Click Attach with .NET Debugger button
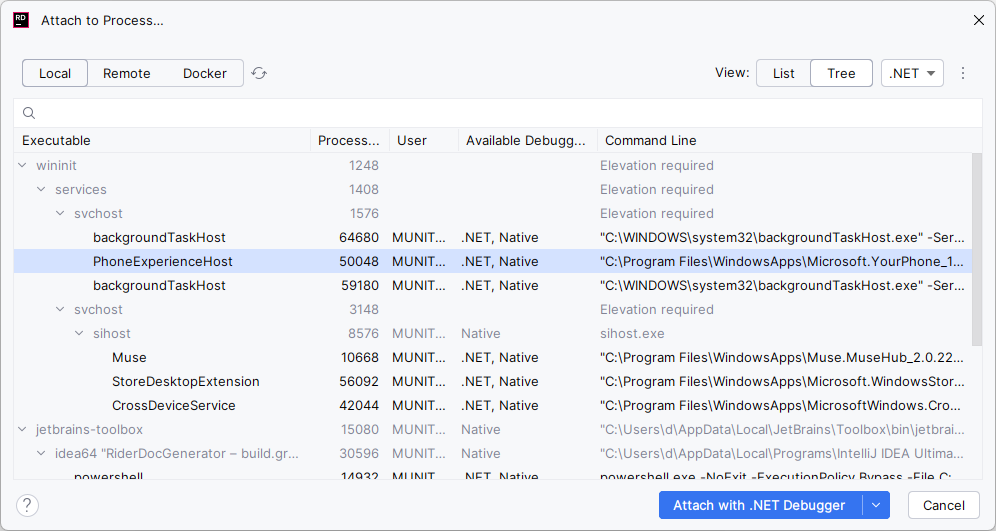The height and width of the screenshot is (531, 996). pos(760,505)
